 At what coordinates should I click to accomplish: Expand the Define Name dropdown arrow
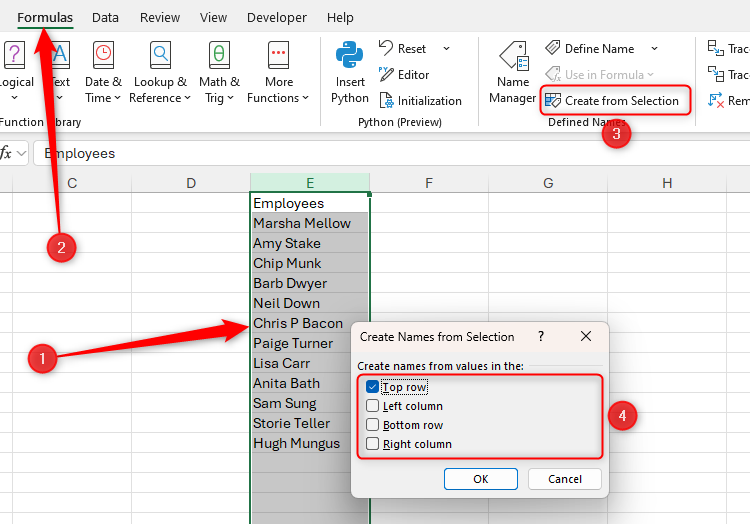point(655,48)
